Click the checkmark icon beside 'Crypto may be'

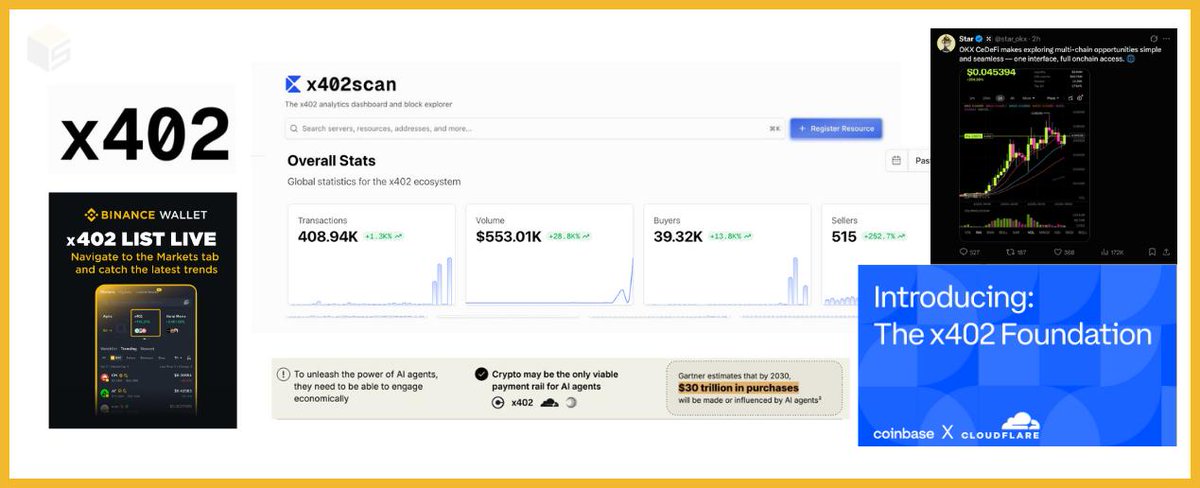(482, 373)
